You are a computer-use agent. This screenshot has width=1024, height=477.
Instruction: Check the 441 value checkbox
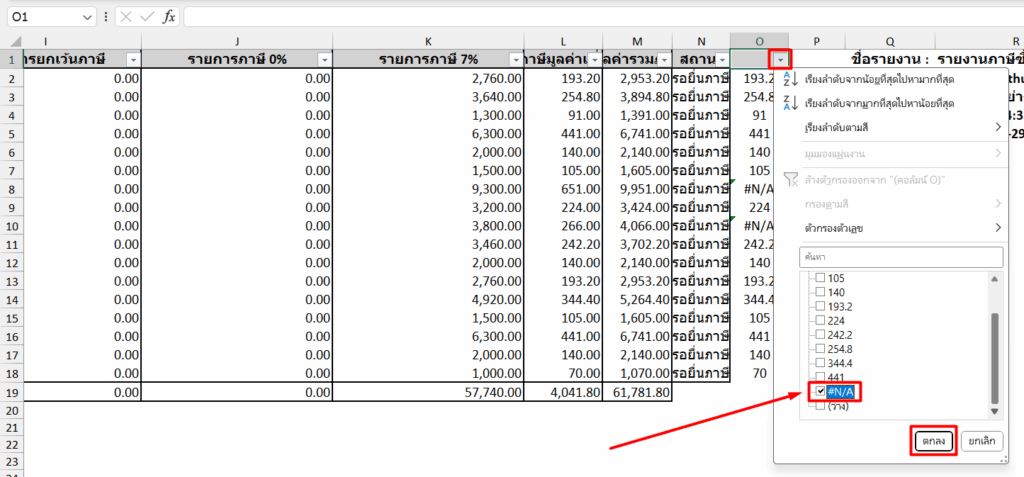pyautogui.click(x=821, y=377)
